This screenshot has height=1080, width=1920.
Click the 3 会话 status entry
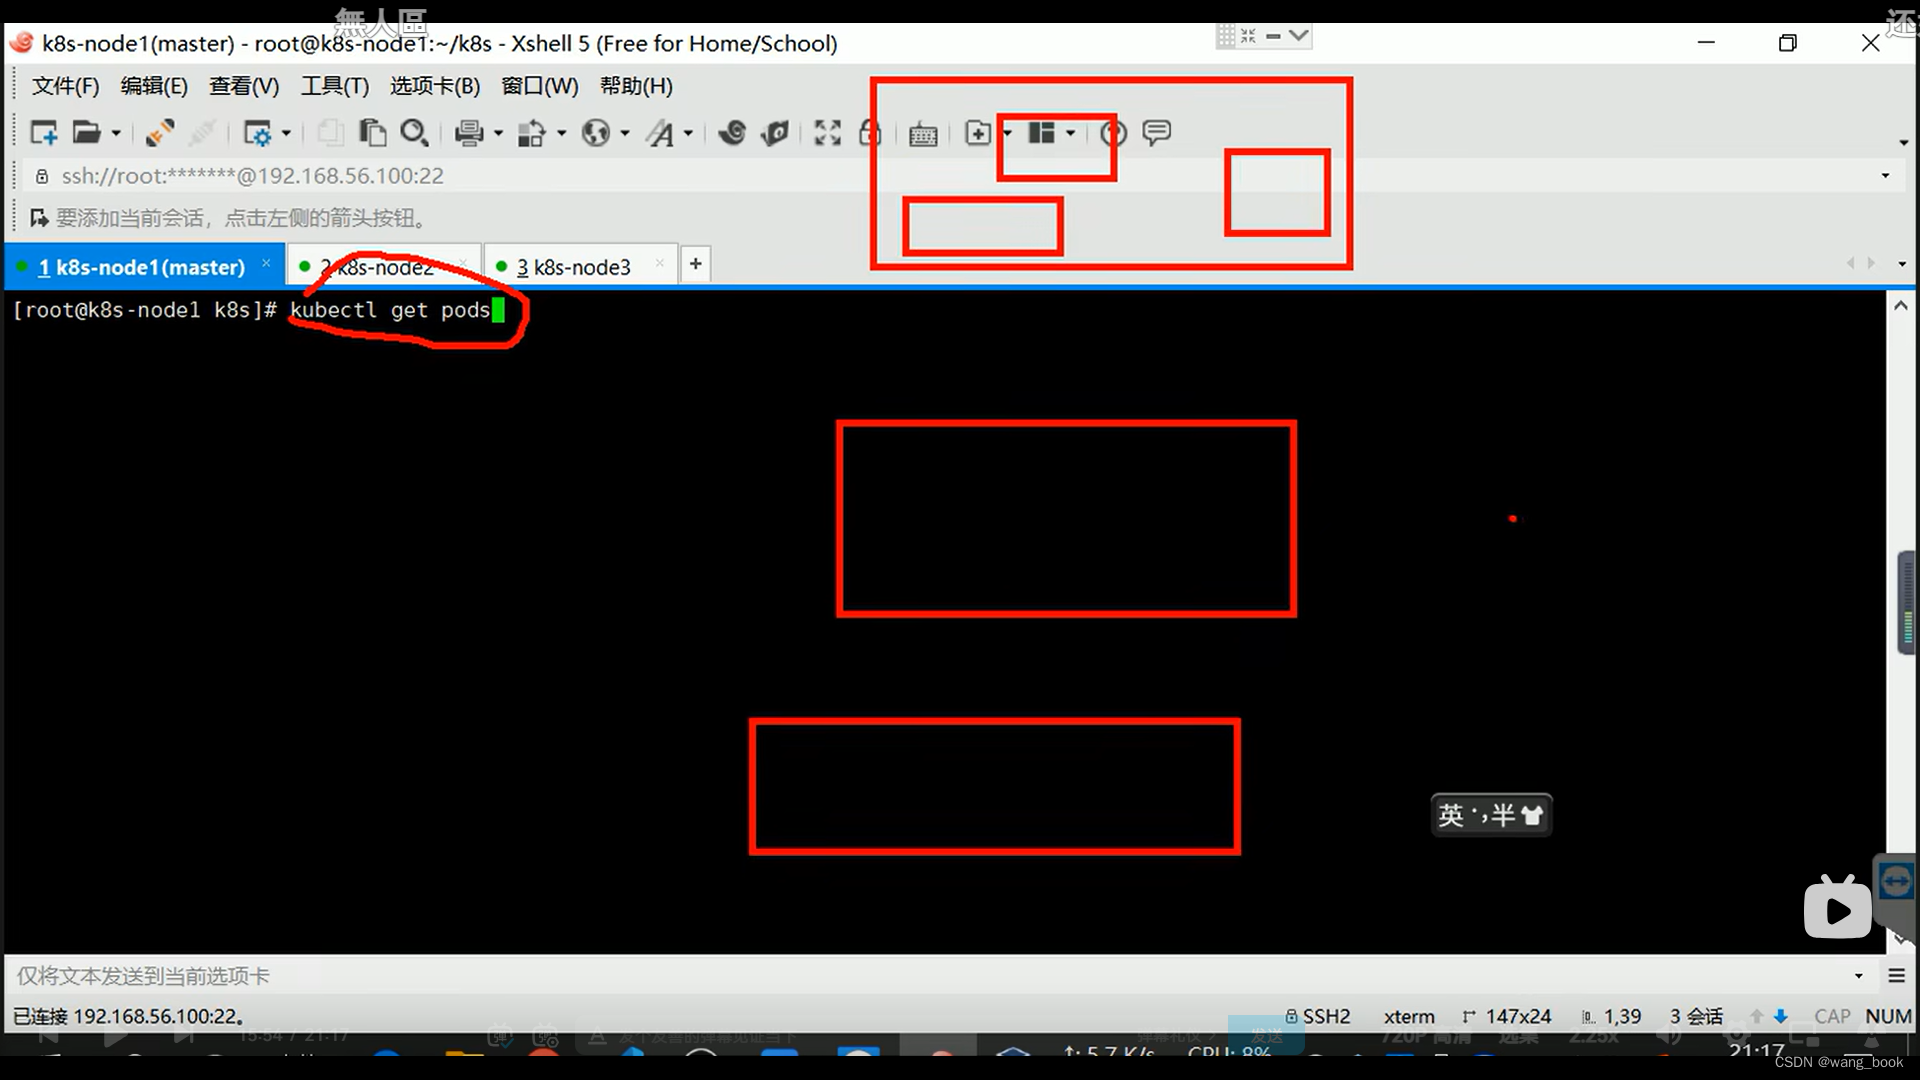tap(1696, 1016)
